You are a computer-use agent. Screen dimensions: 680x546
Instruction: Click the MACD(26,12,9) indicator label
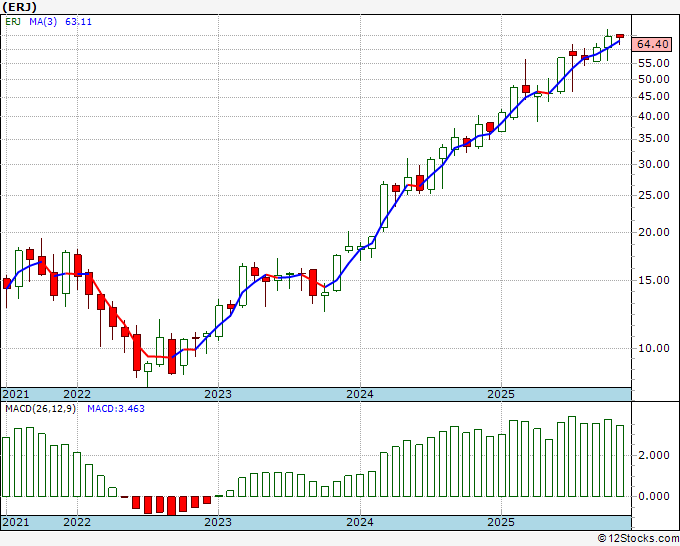click(x=40, y=409)
